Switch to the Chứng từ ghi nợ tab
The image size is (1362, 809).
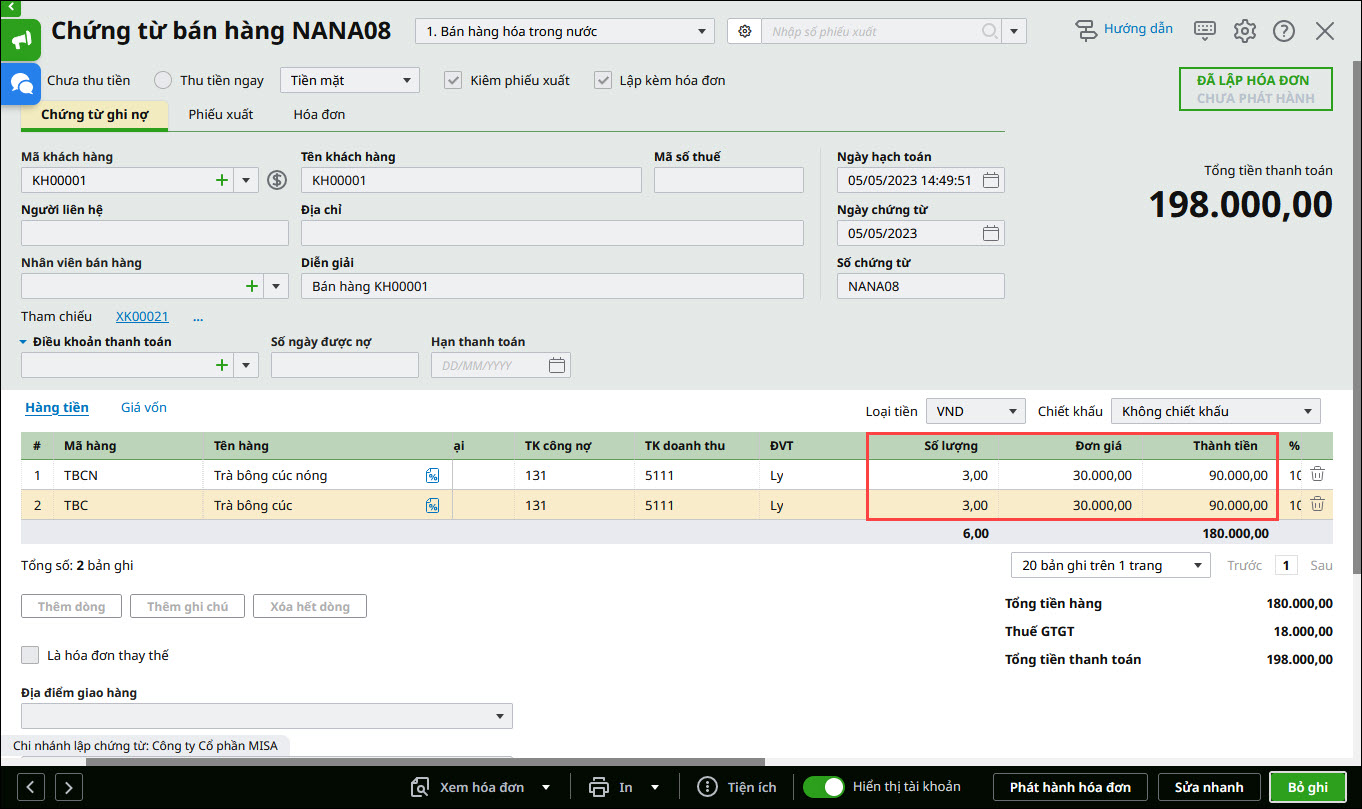[95, 115]
